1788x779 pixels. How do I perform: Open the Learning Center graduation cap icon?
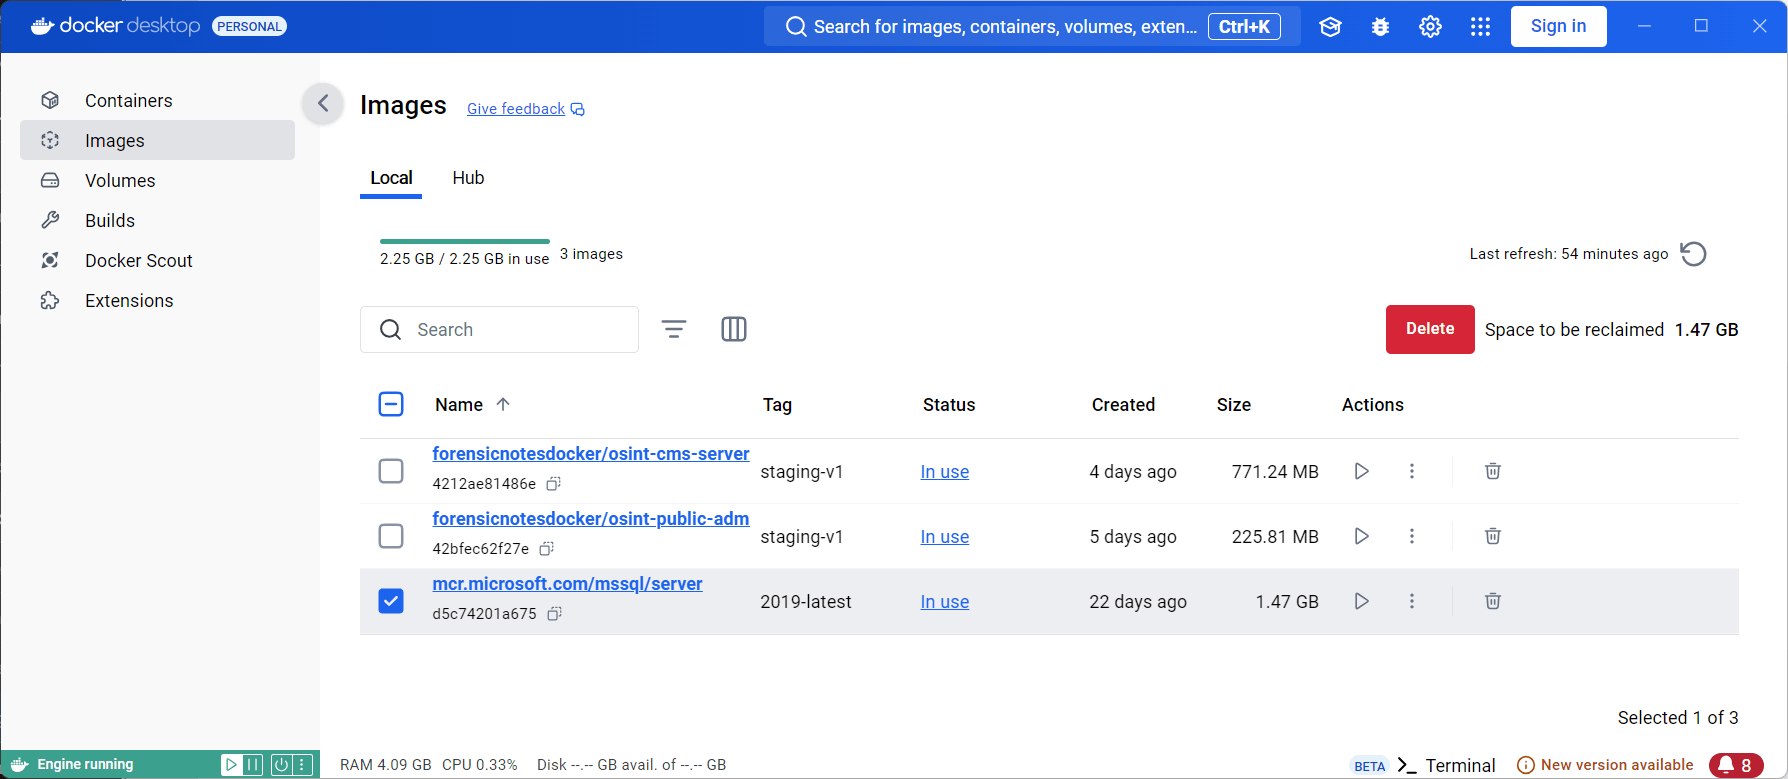[x=1330, y=27]
